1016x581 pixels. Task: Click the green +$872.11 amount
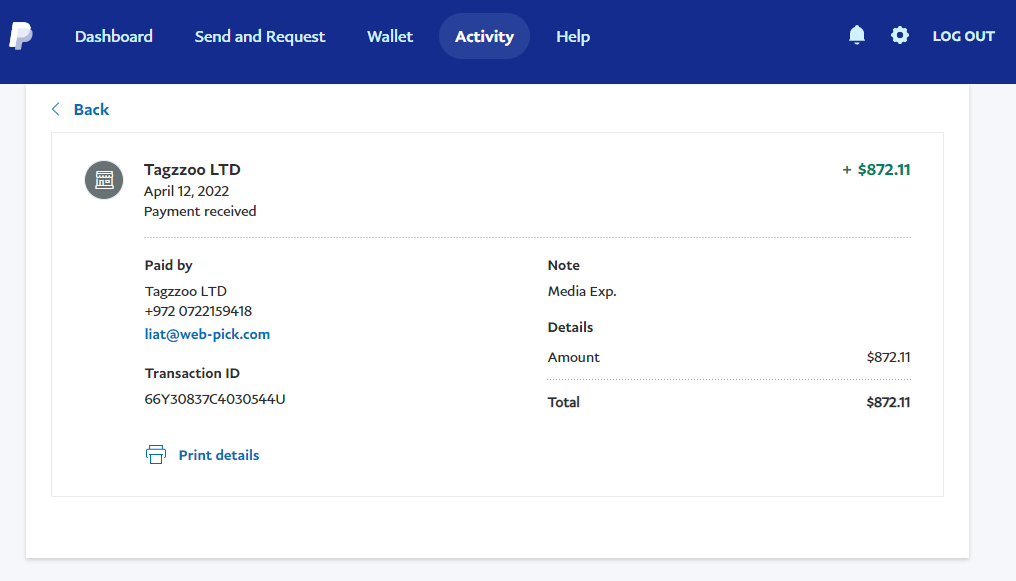tap(877, 170)
